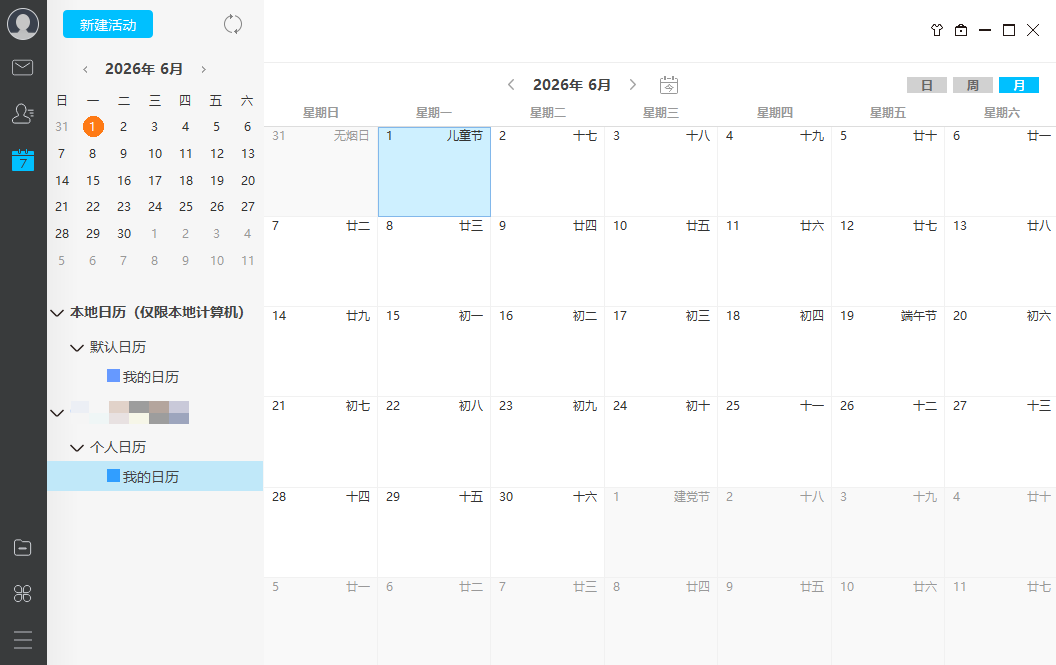1056x665 pixels.
Task: Switch to day view tab 日
Action: [927, 85]
